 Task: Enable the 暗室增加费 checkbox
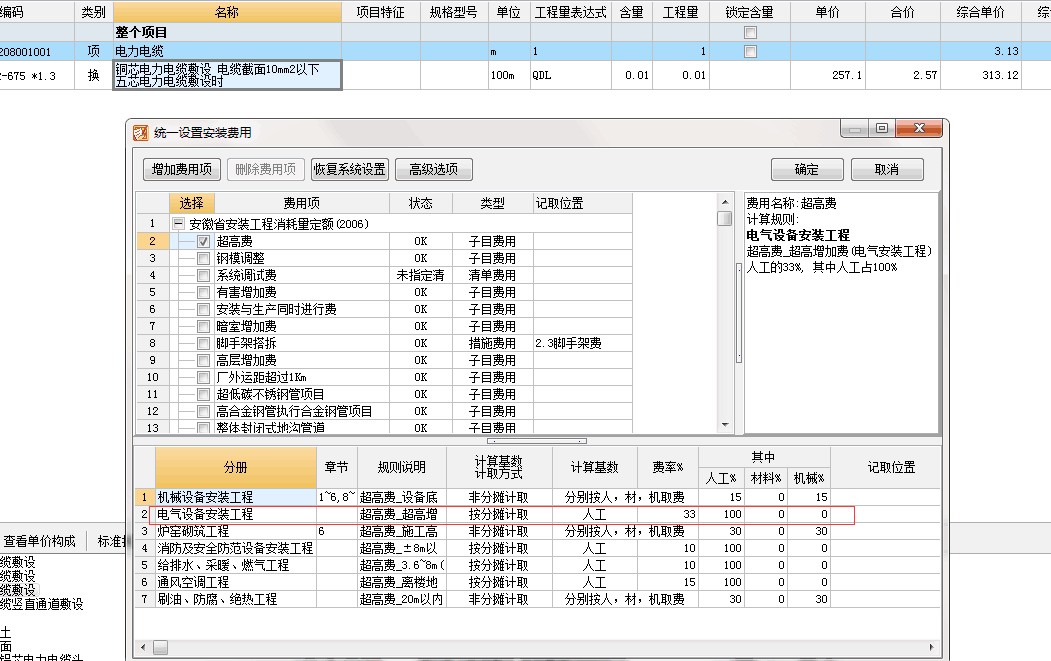[x=204, y=326]
